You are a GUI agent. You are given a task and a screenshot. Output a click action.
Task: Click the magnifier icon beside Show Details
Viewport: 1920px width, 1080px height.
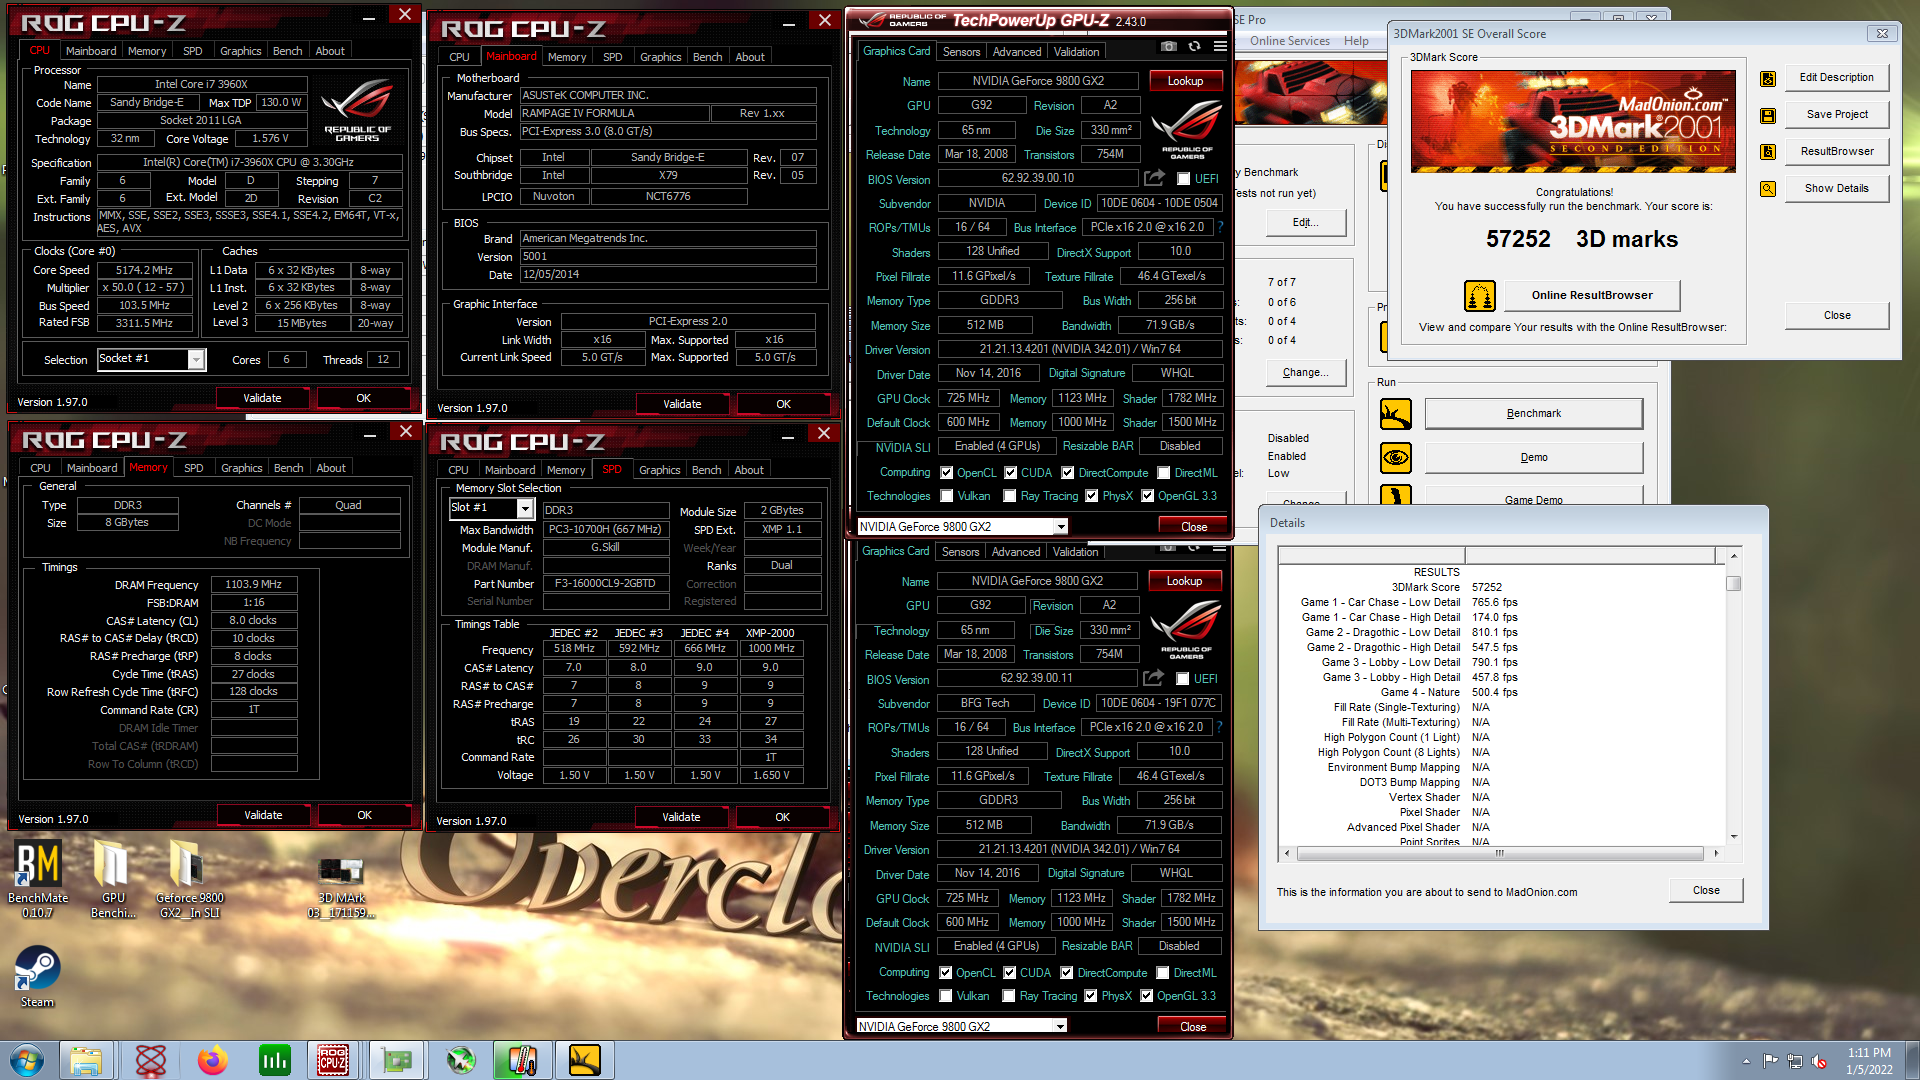coord(1768,189)
